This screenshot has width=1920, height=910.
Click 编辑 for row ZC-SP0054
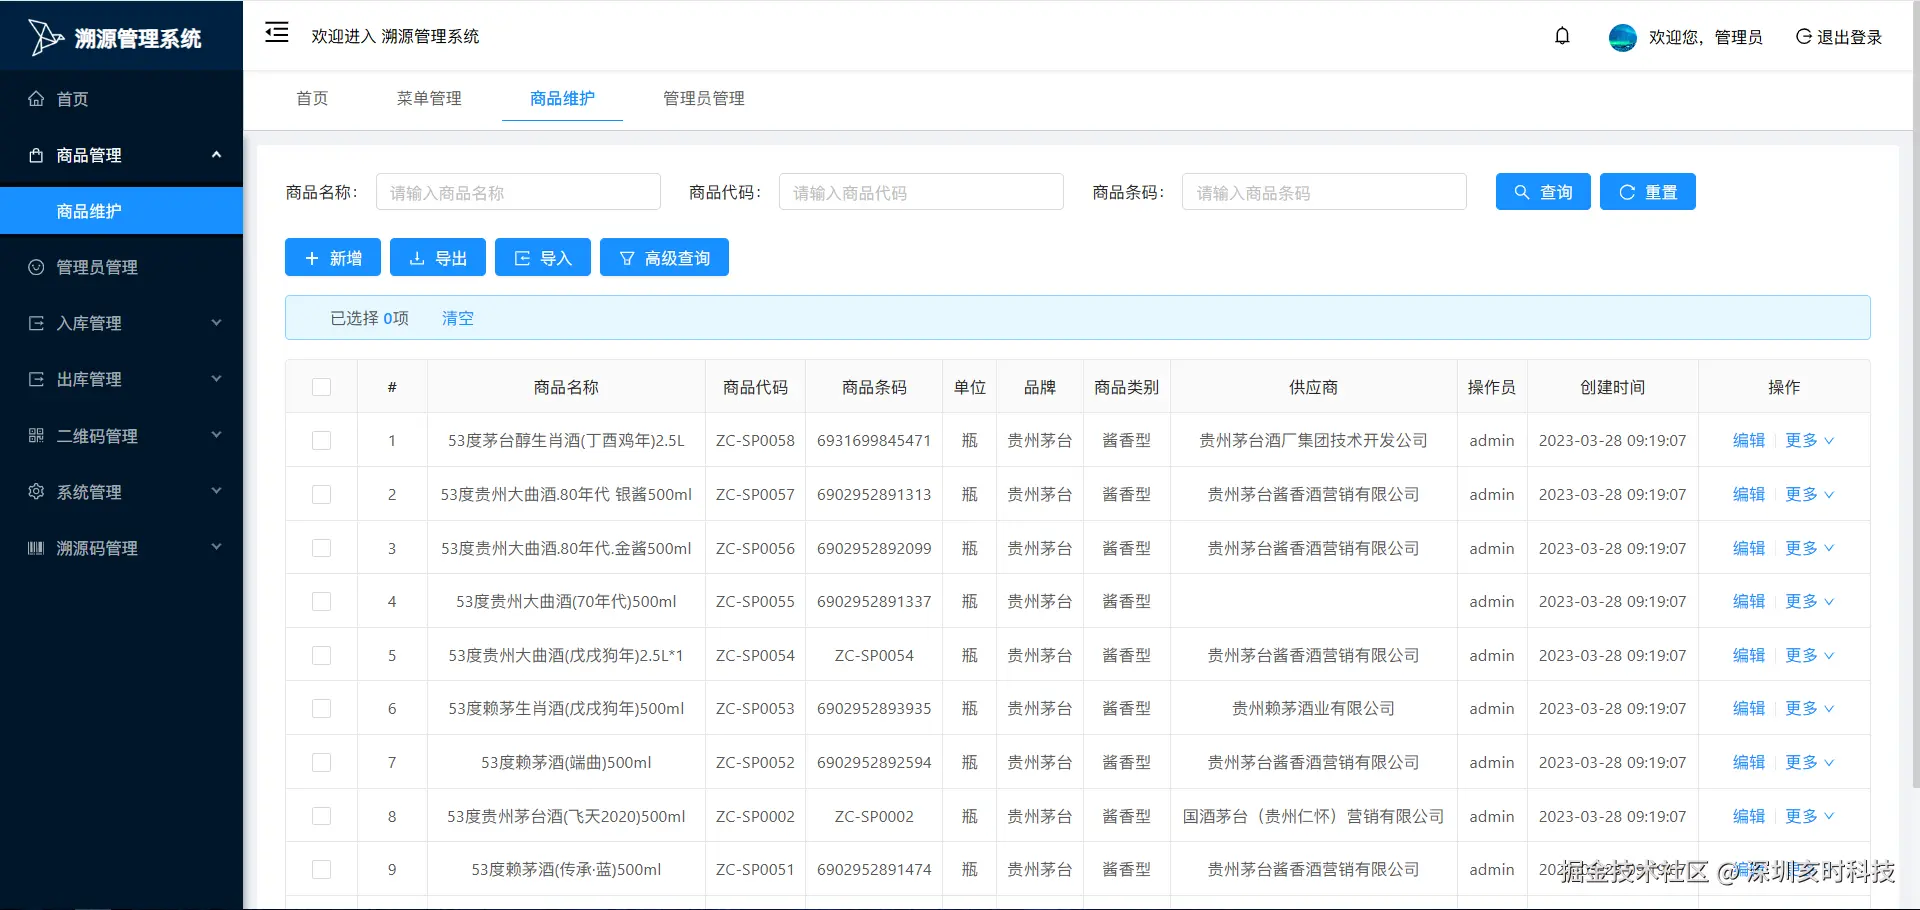click(1749, 655)
